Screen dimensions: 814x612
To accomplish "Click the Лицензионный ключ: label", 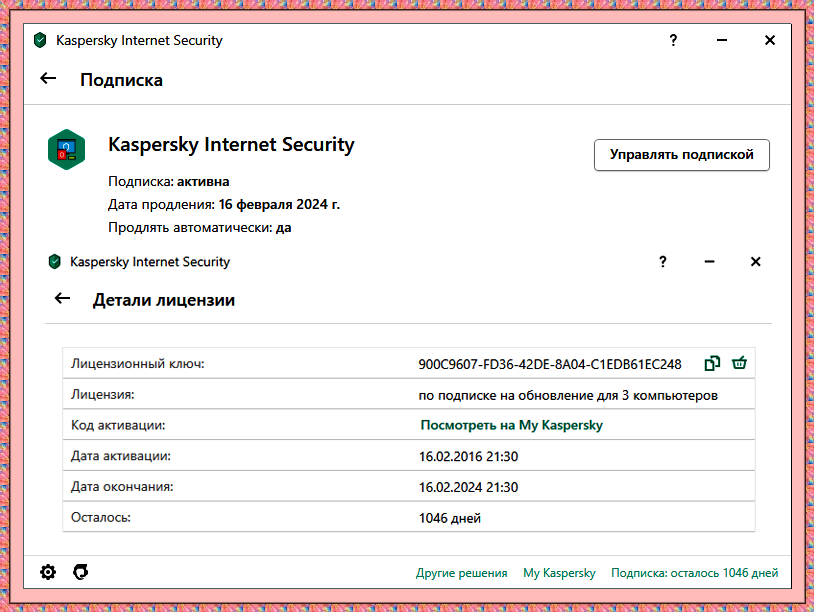I will [138, 364].
